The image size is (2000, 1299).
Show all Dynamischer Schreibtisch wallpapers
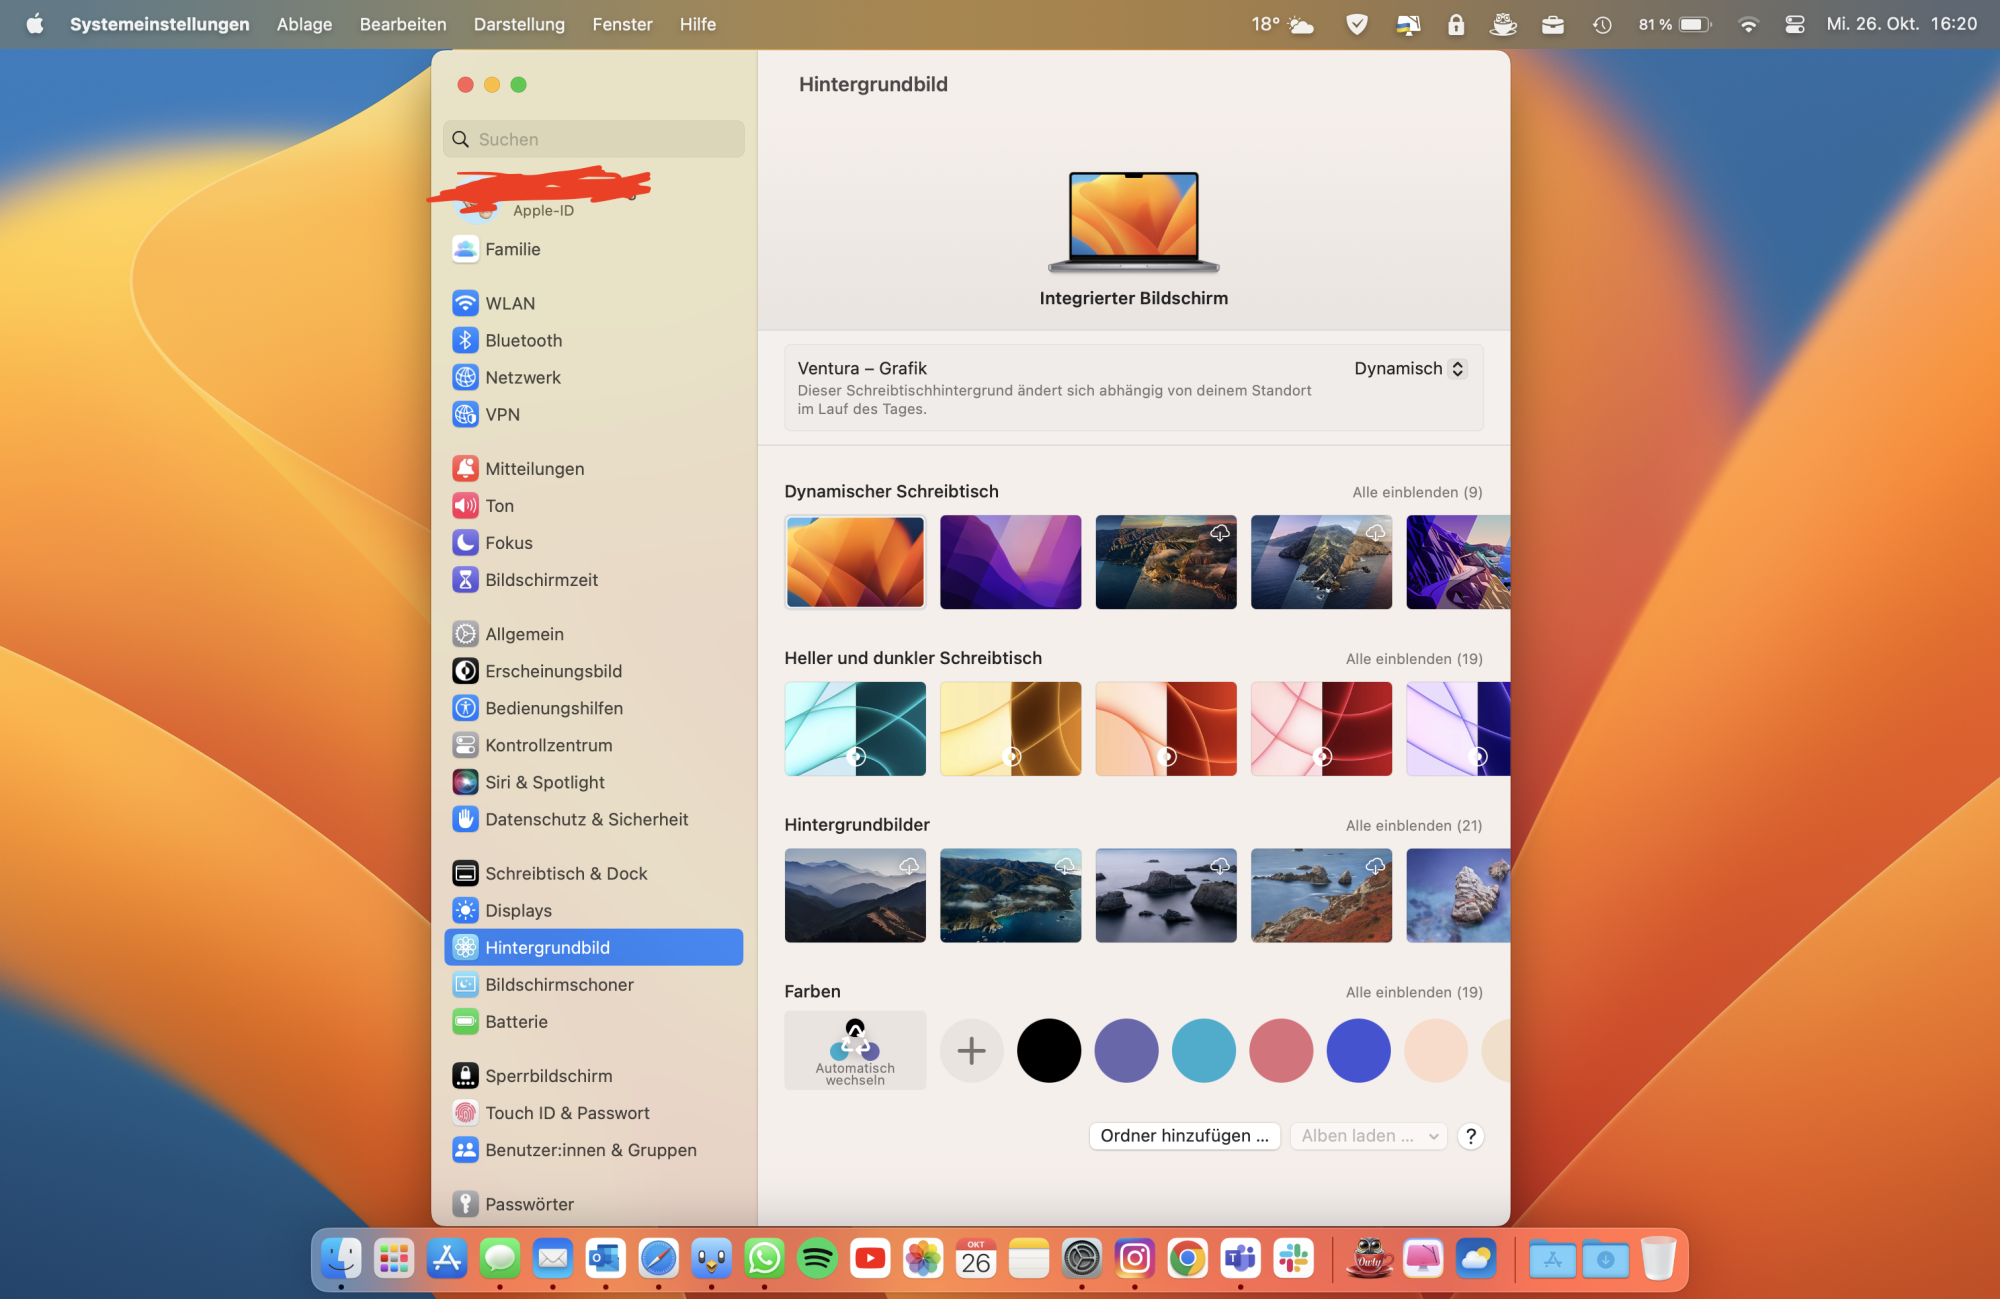(1417, 492)
